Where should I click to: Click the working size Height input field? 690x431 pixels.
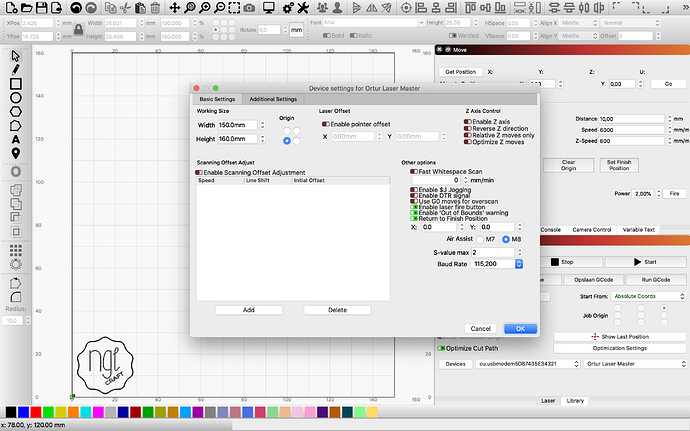point(237,139)
